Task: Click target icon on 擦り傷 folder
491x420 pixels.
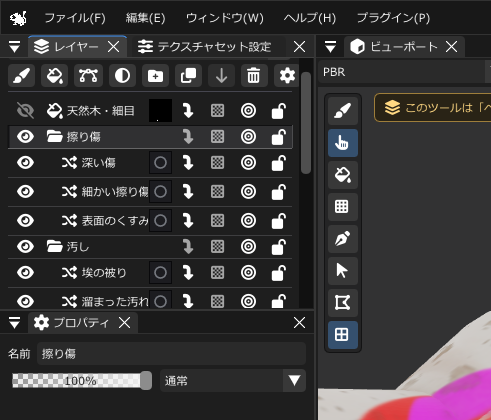Action: tap(248, 137)
